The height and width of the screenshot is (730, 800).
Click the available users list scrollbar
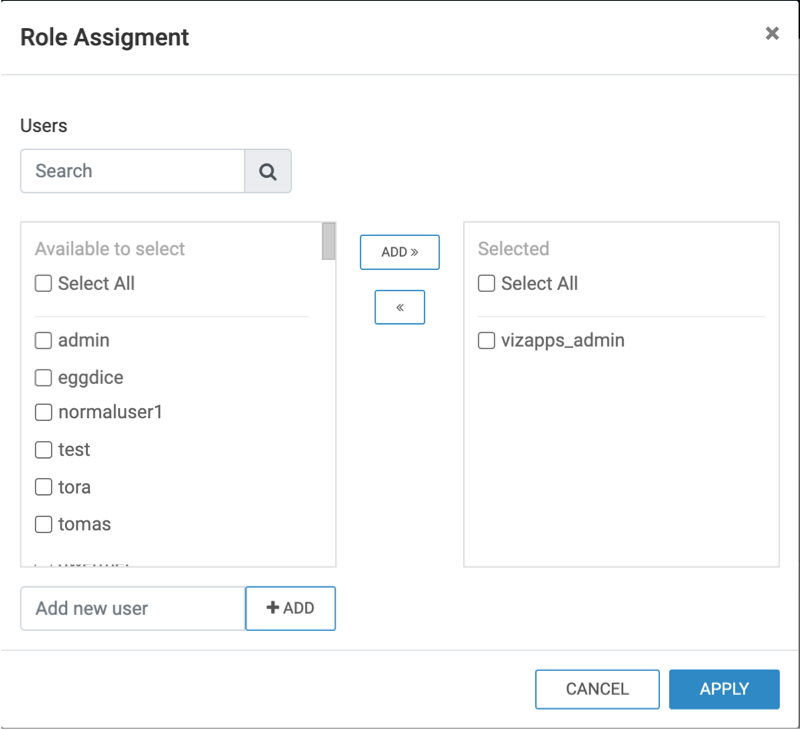(328, 242)
